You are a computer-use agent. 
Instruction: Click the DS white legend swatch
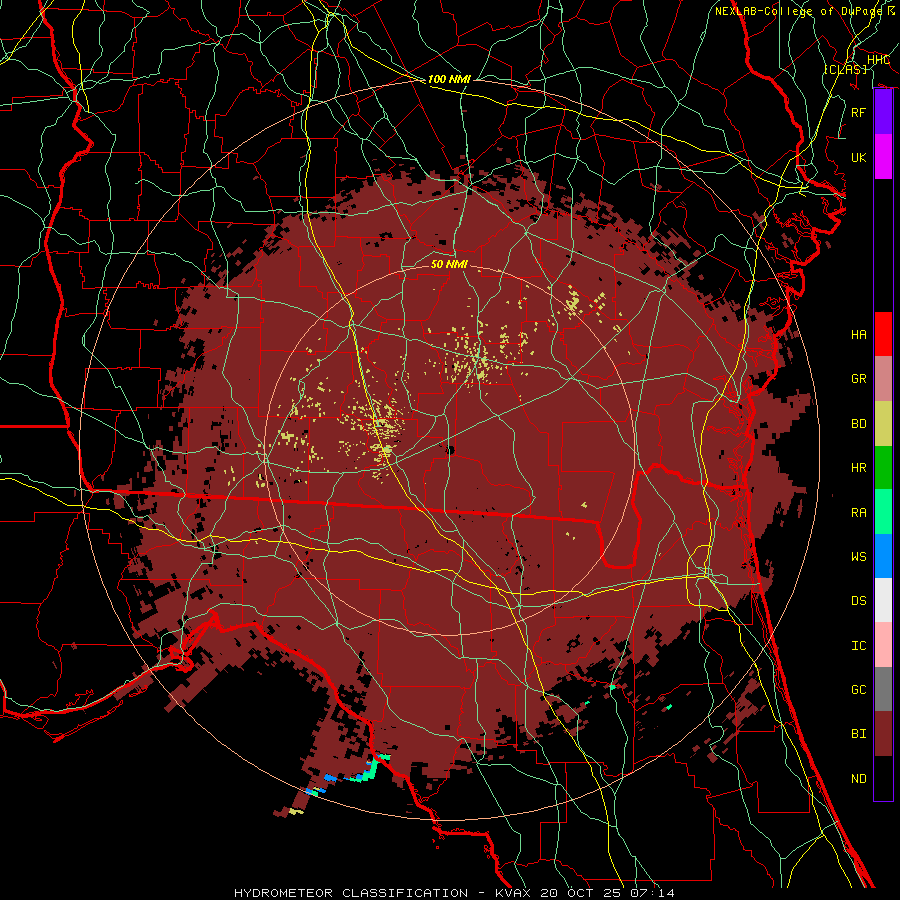pos(883,600)
